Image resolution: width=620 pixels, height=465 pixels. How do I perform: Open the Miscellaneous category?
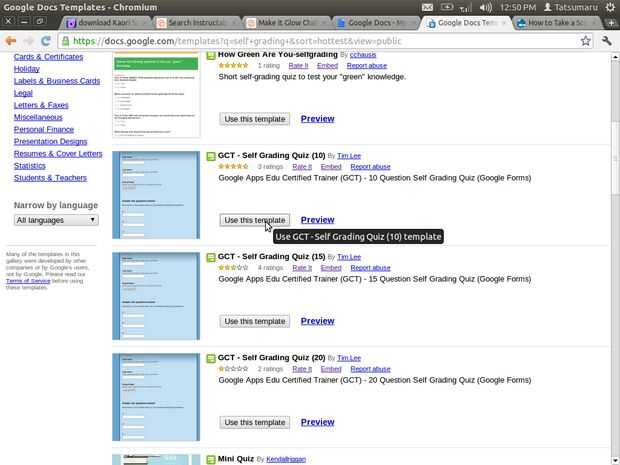38,117
